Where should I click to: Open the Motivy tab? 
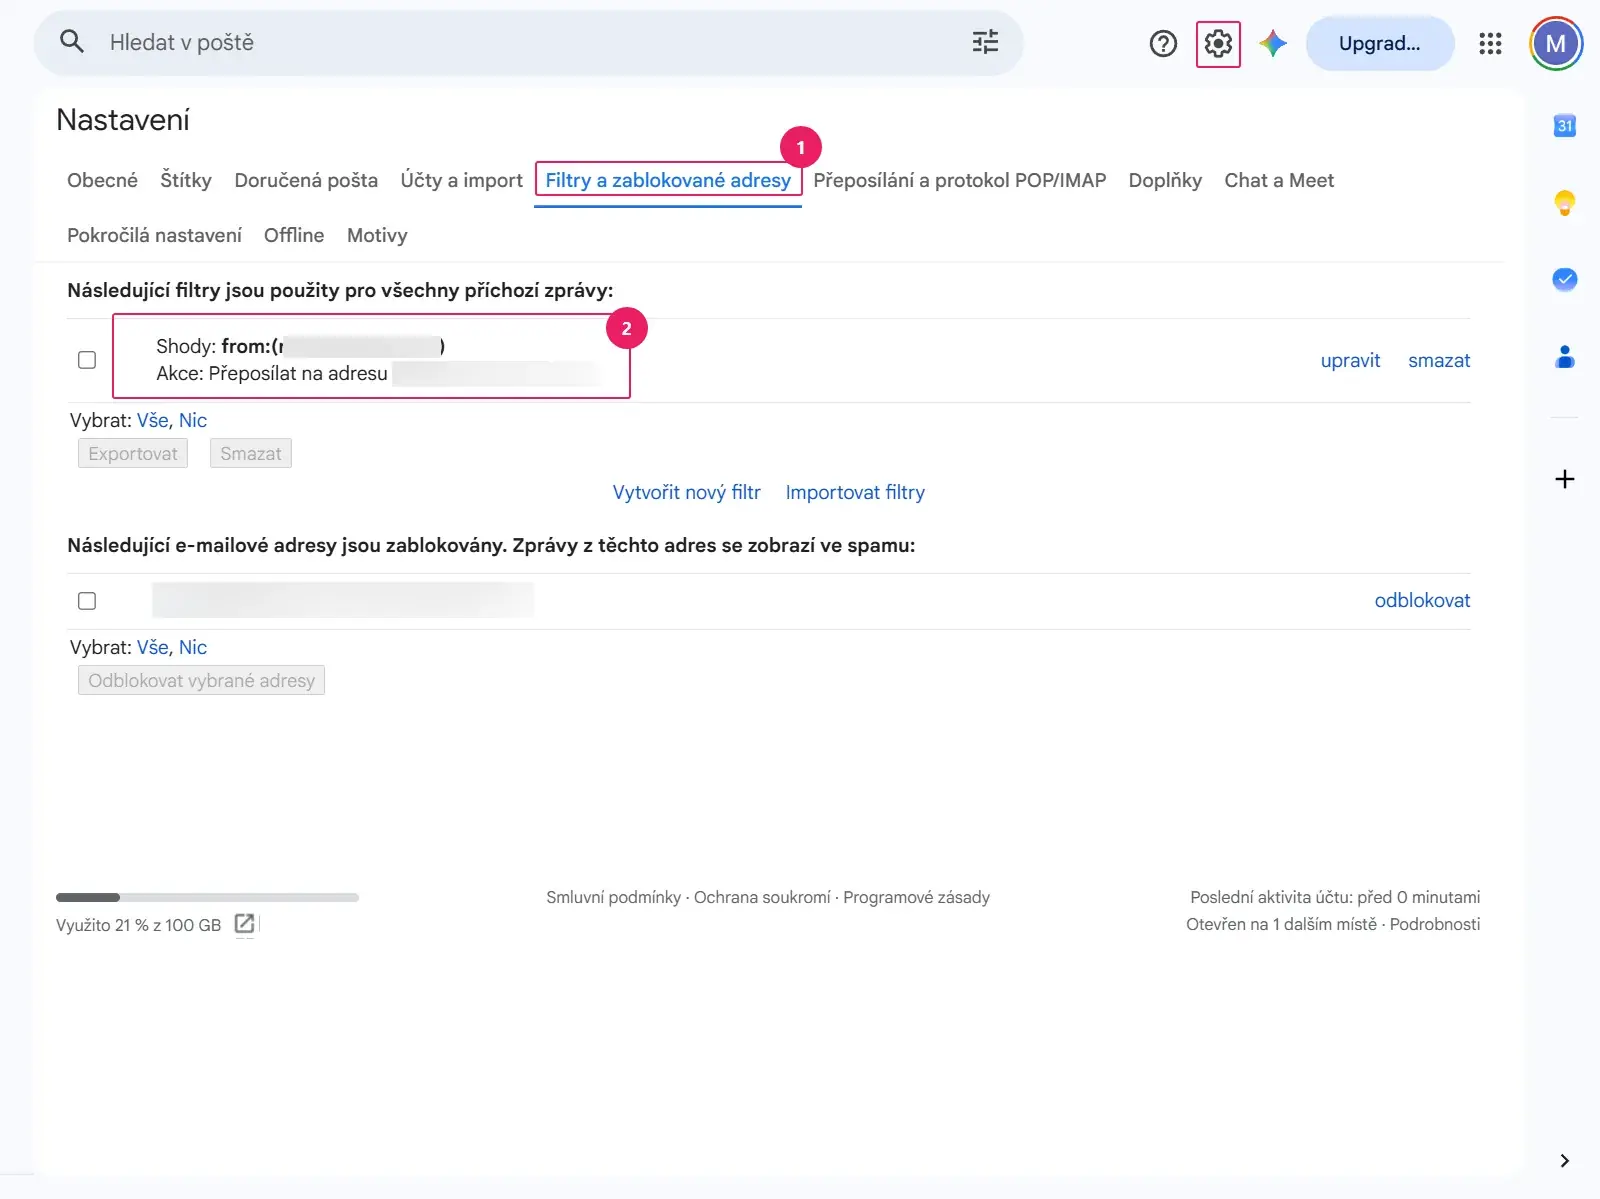[x=377, y=235]
